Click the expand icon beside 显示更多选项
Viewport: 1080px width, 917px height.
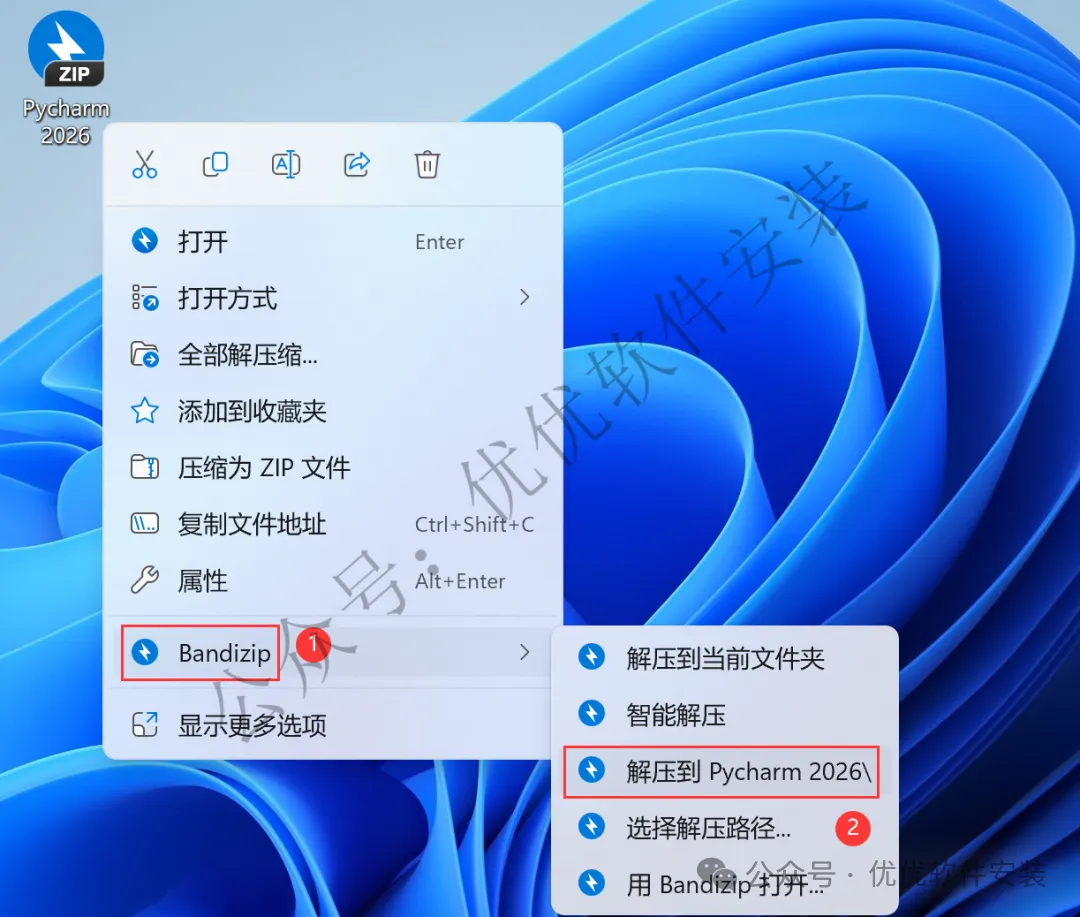click(145, 724)
